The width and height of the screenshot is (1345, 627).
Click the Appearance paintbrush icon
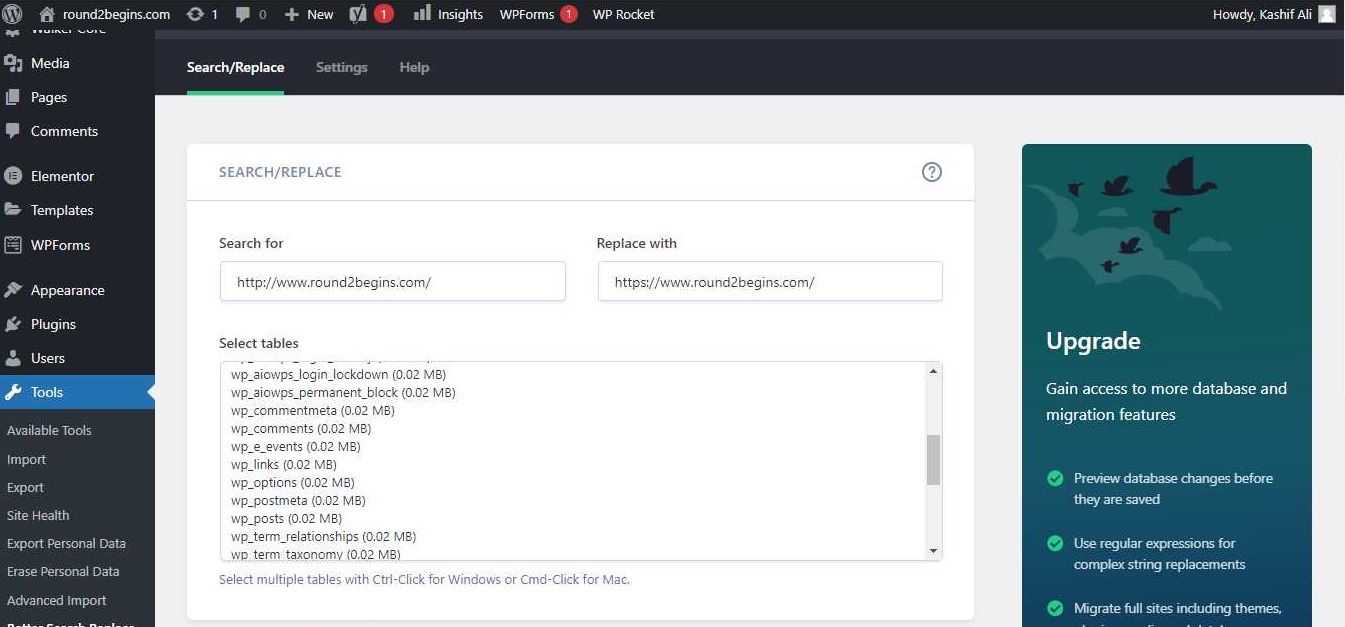click(13, 290)
